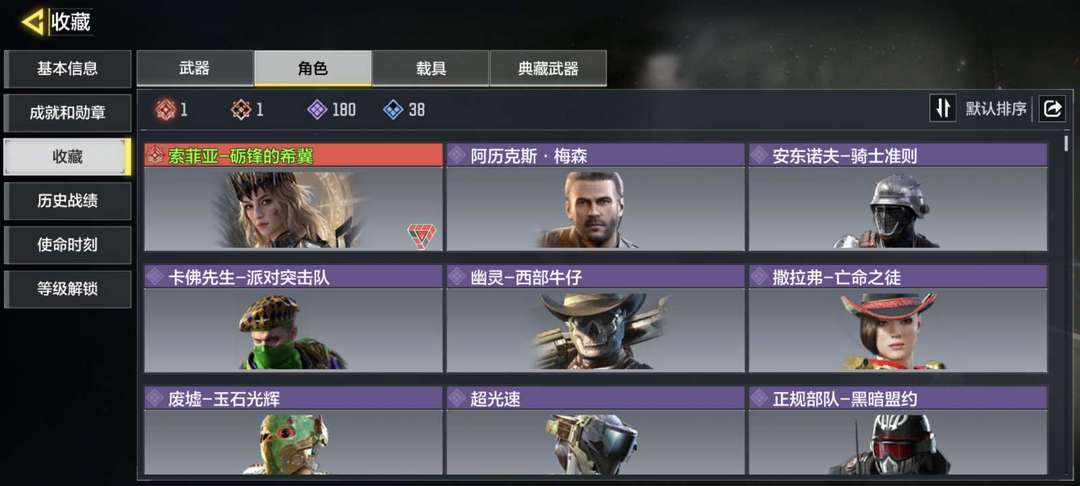Select the 撒拉弗-亡命之徒 character card
1080x486 pixels.
point(898,319)
